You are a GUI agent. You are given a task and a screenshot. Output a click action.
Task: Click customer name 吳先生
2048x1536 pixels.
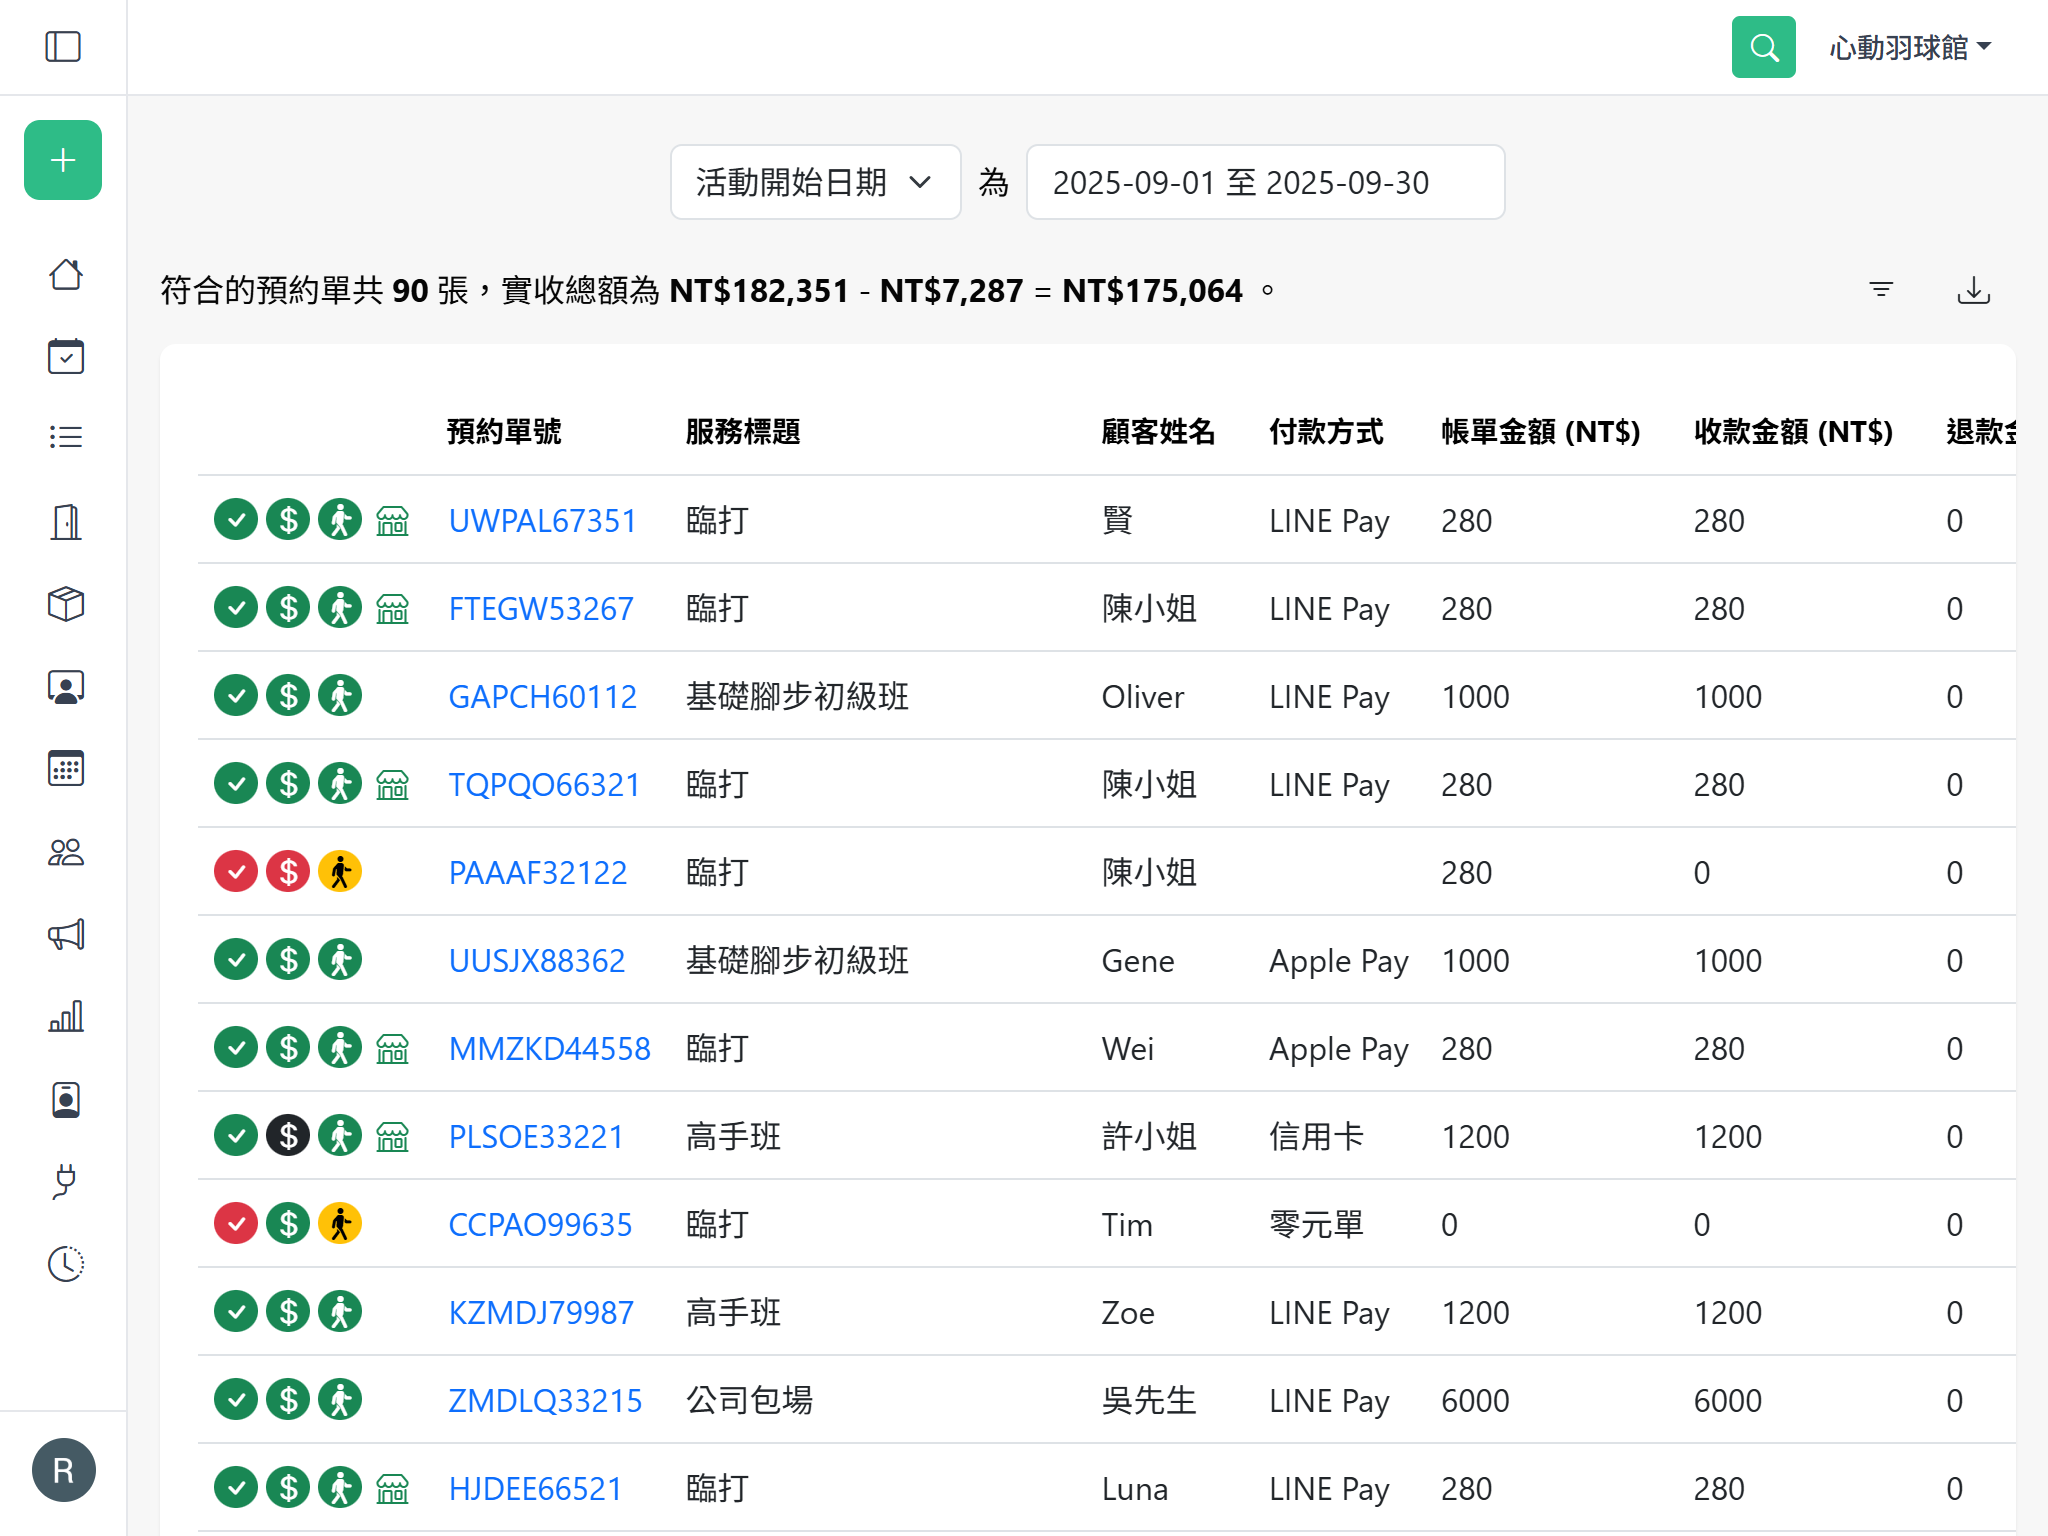coord(1149,1401)
